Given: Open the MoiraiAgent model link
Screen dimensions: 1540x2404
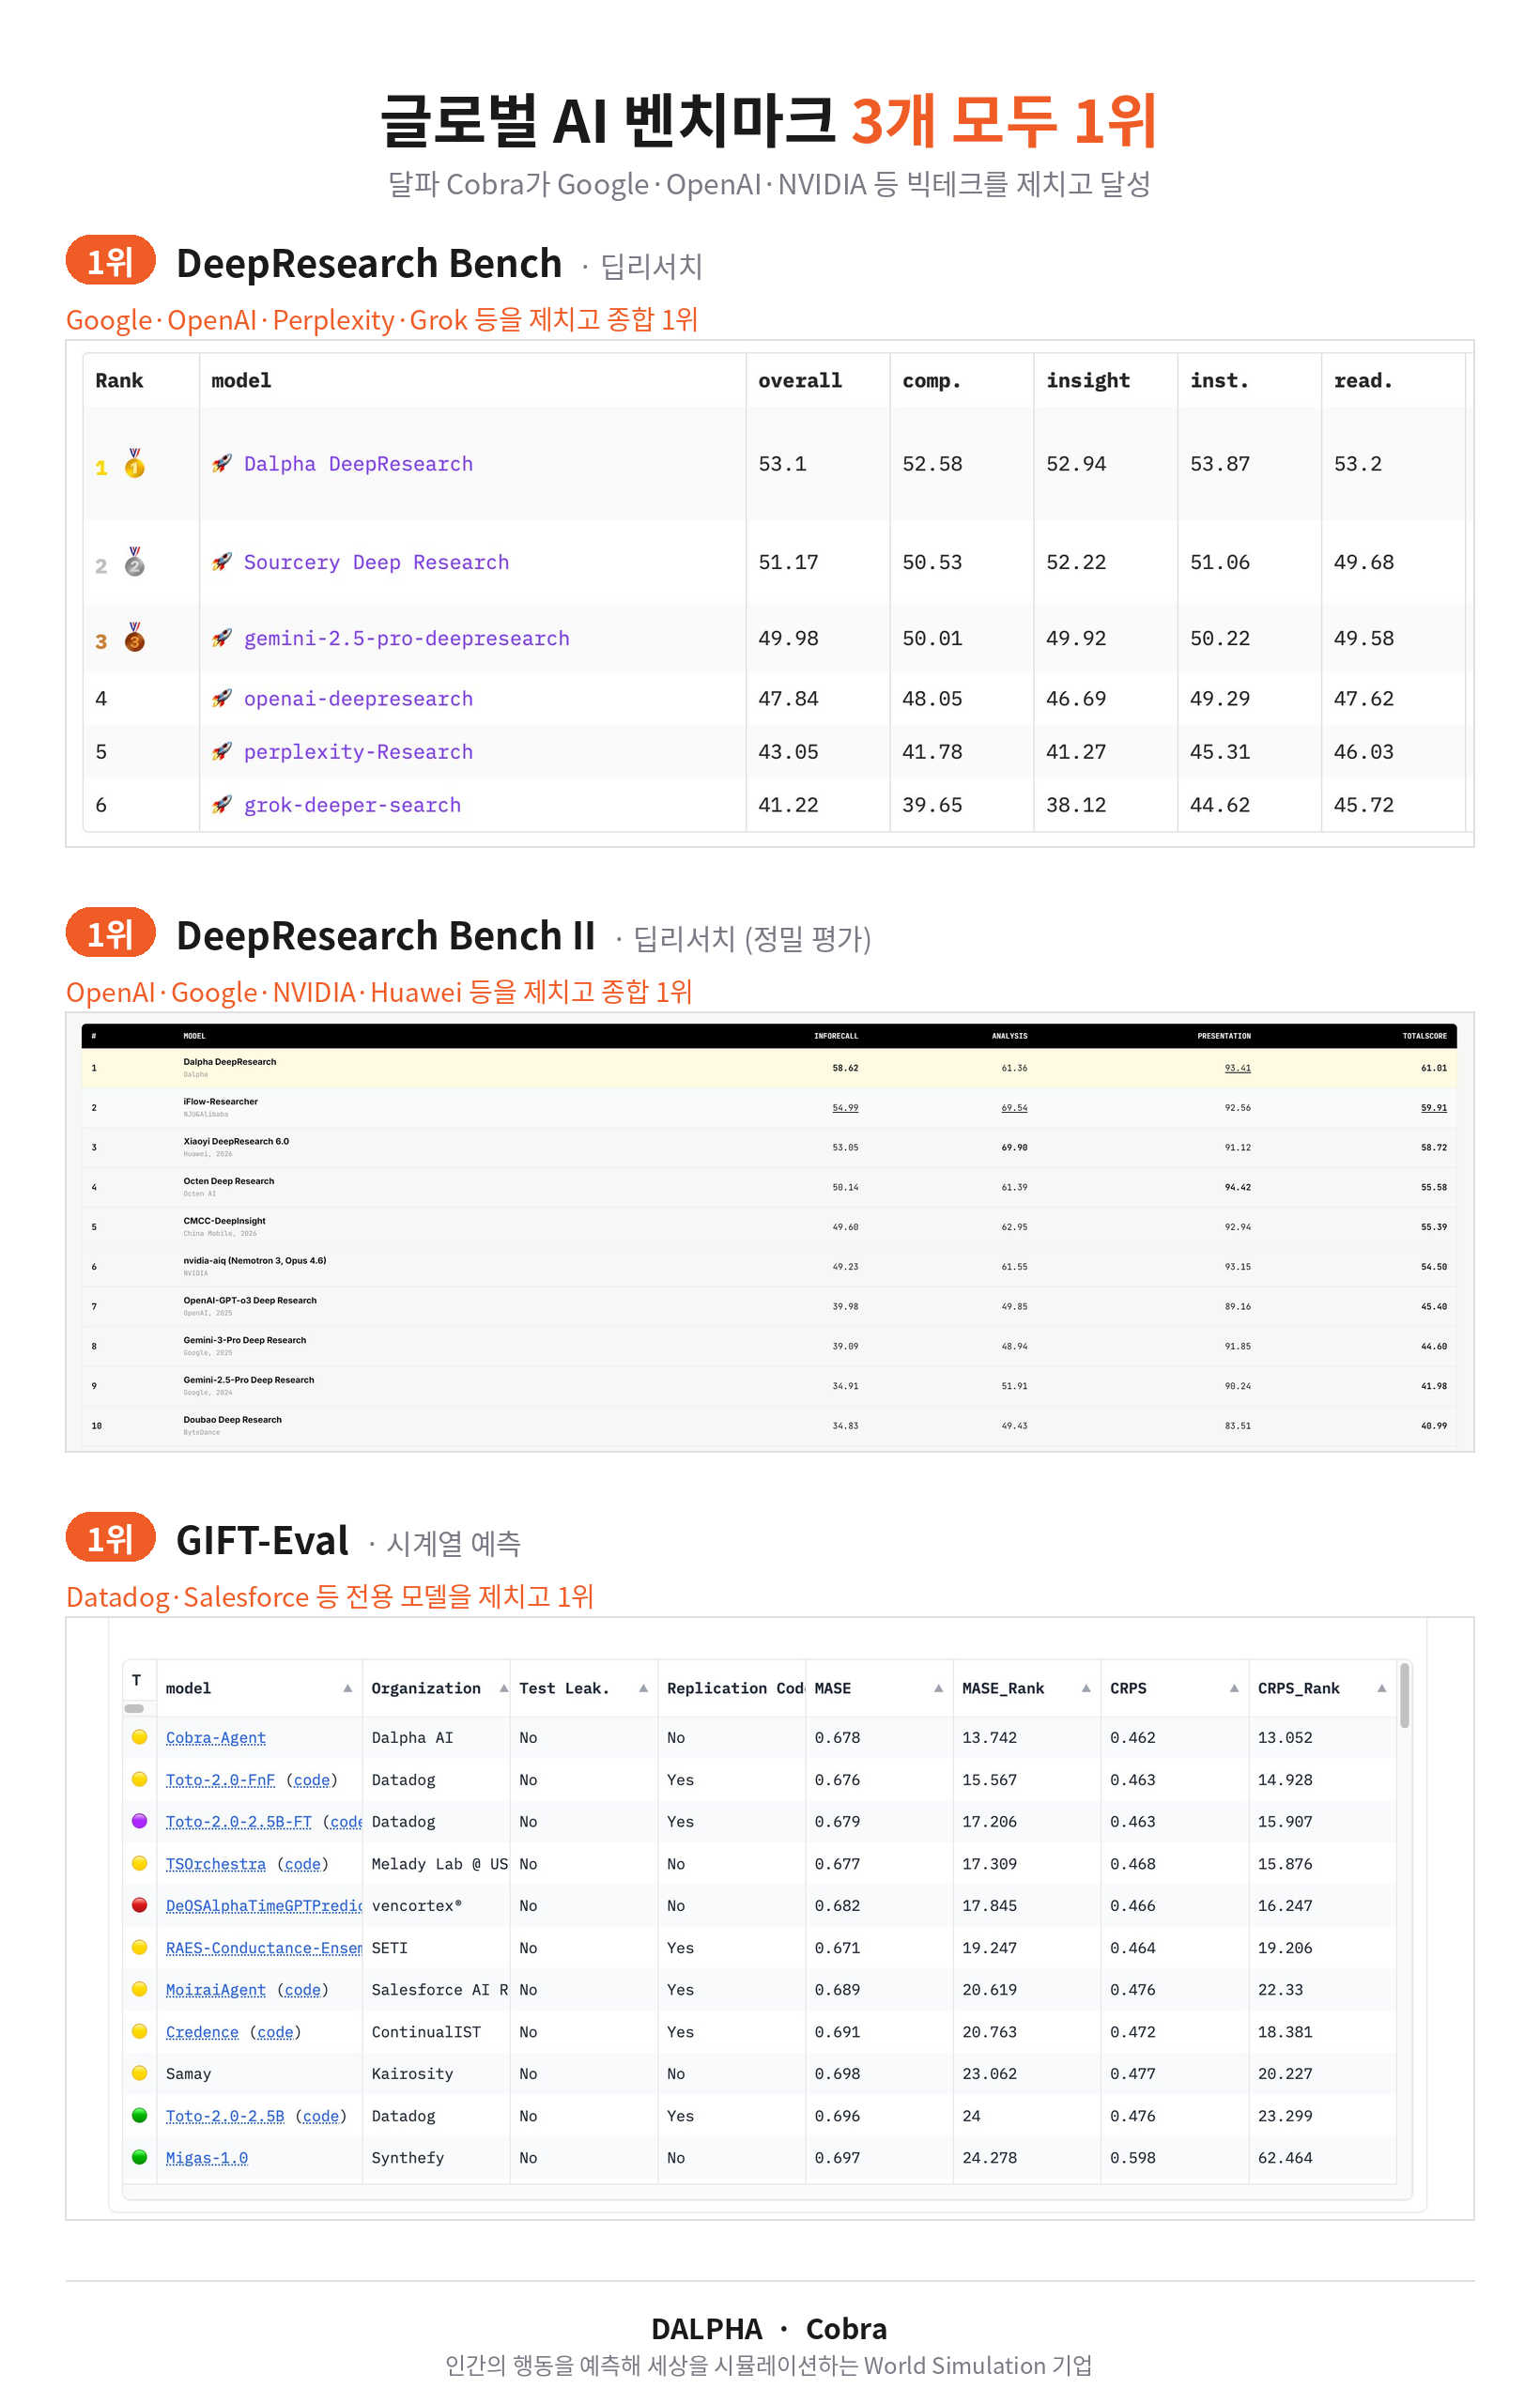Looking at the screenshot, I should point(215,1989).
